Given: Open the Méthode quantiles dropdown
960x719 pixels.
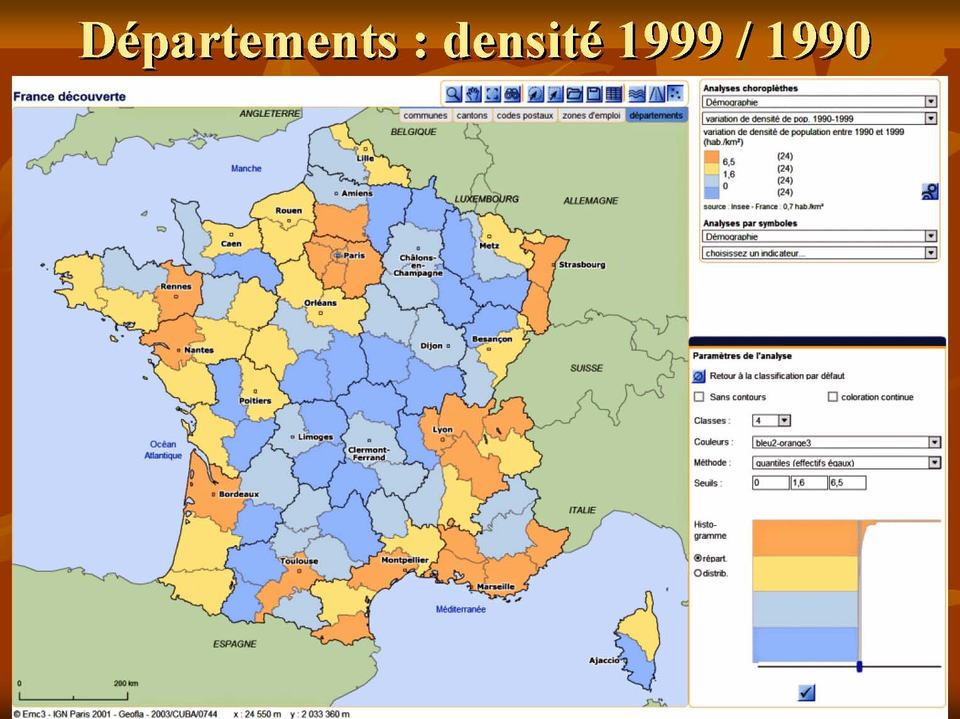Looking at the screenshot, I should pos(846,462).
